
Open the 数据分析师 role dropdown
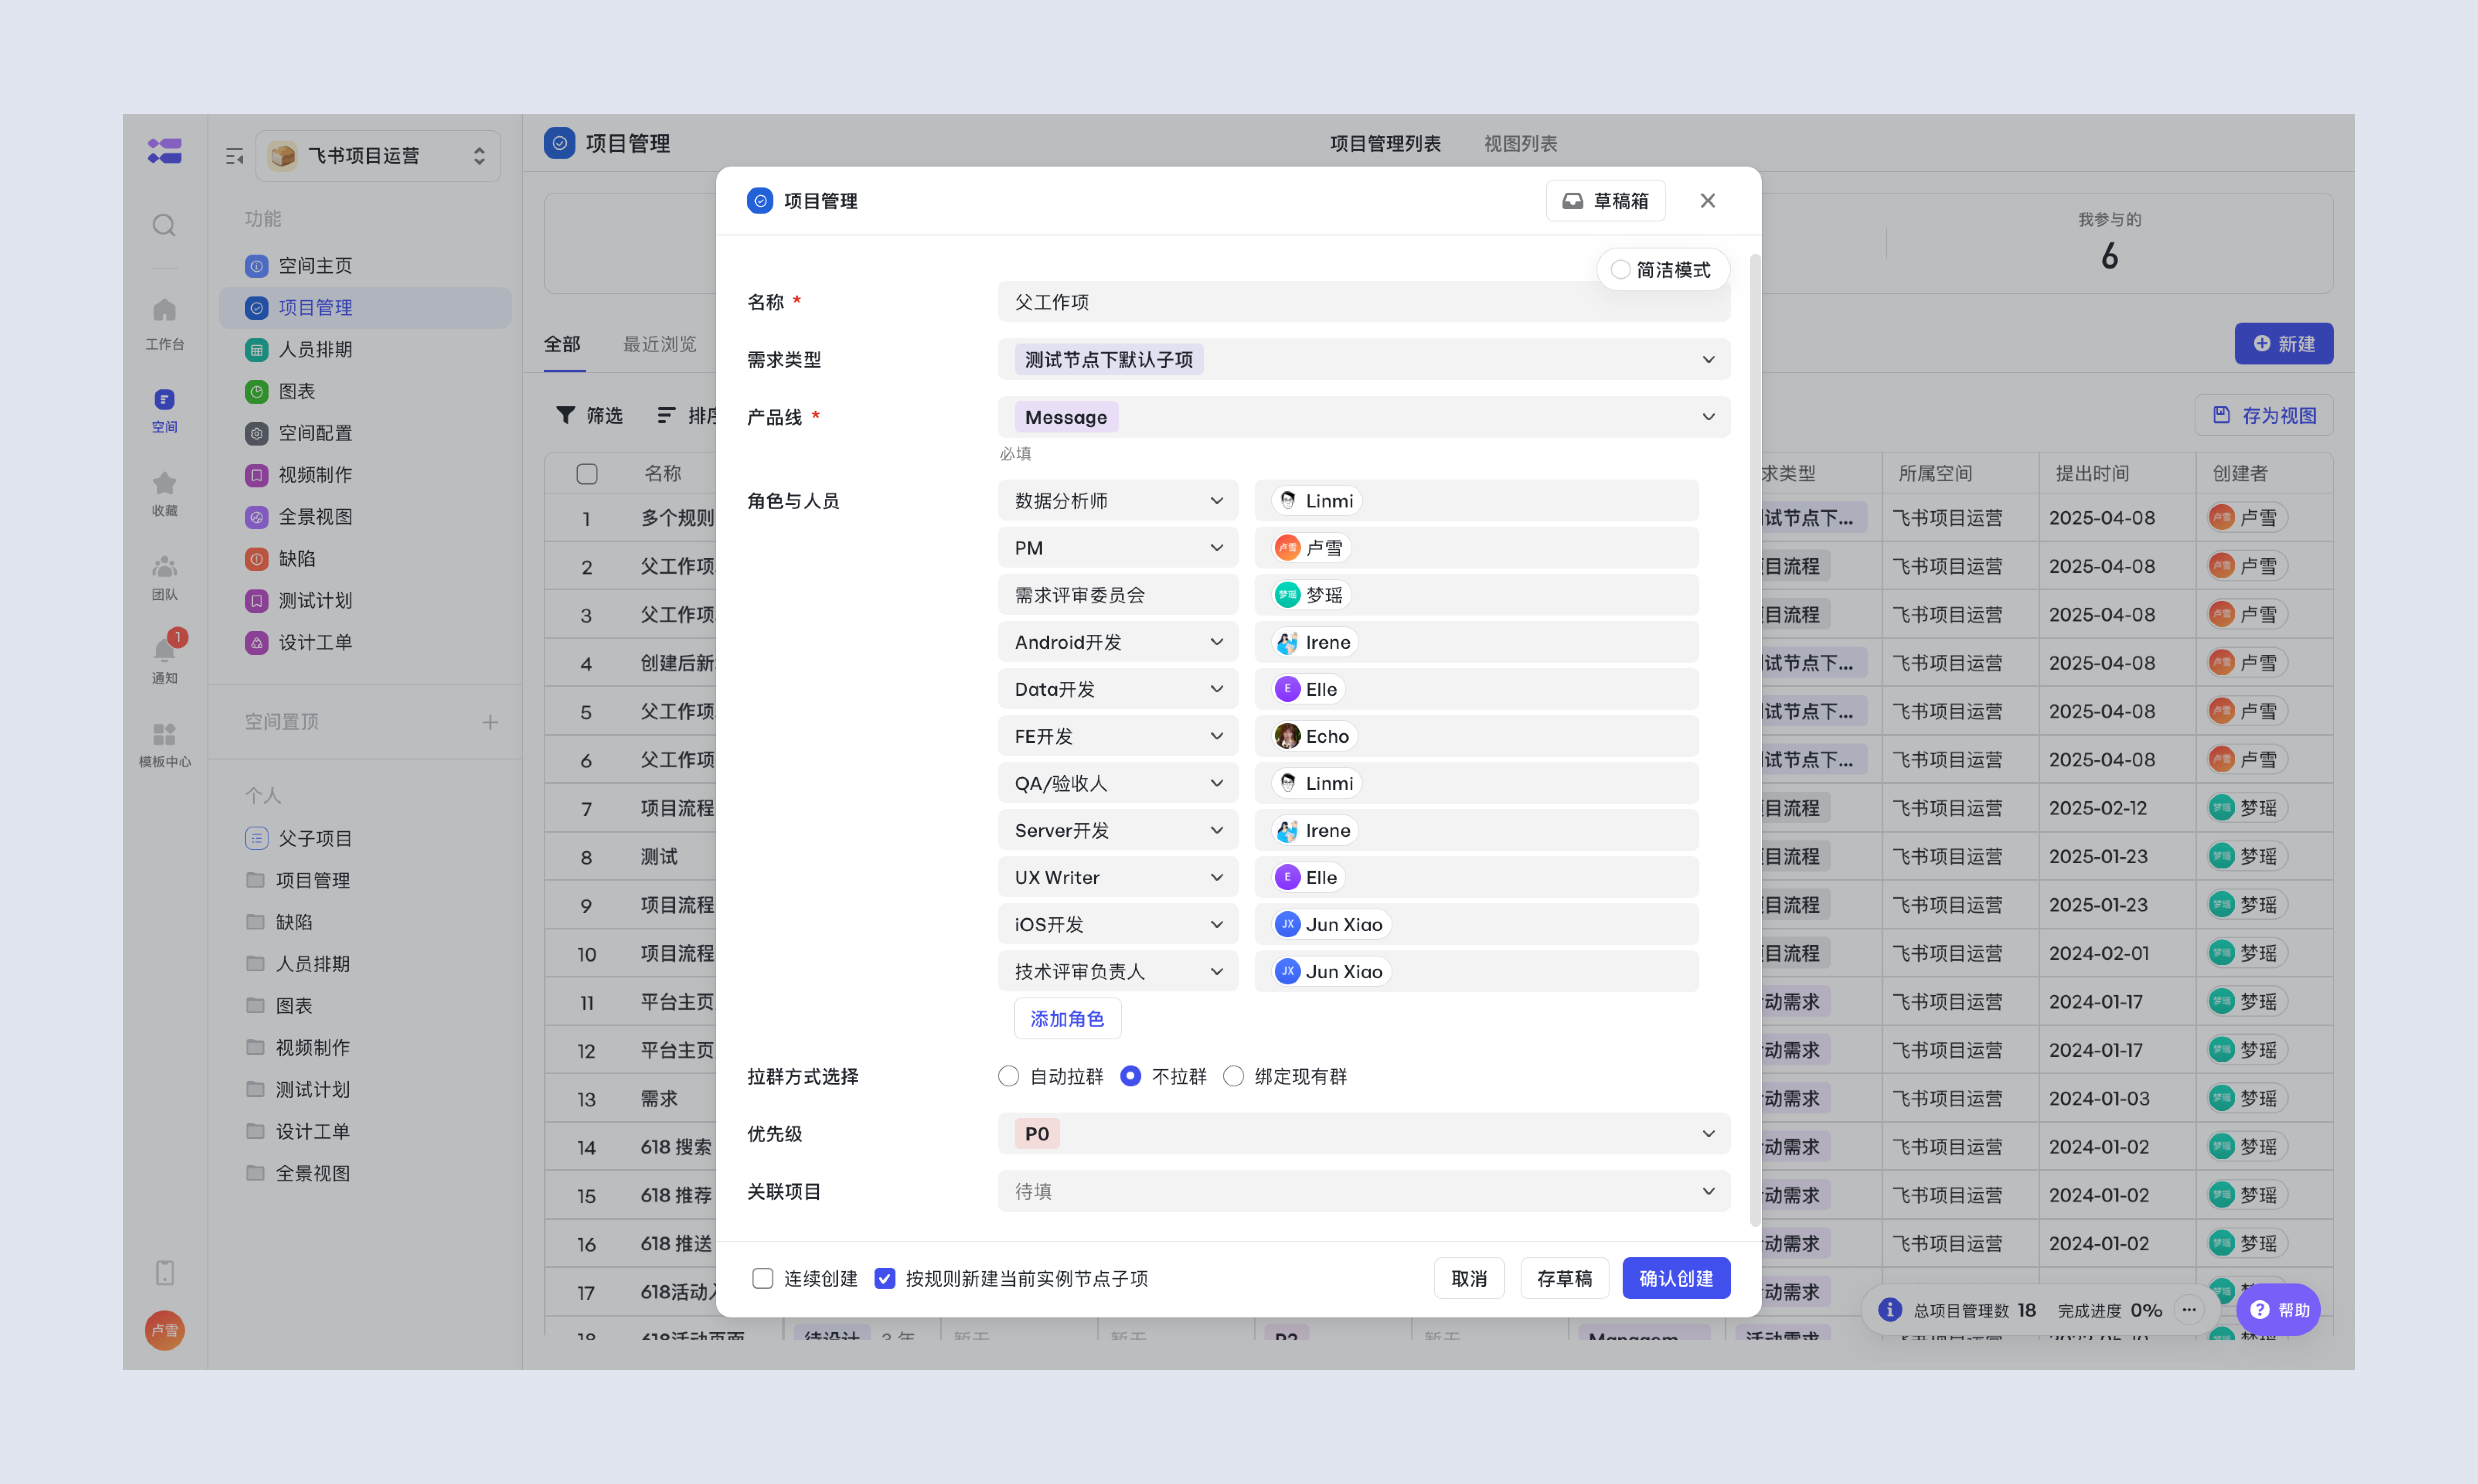(1118, 501)
